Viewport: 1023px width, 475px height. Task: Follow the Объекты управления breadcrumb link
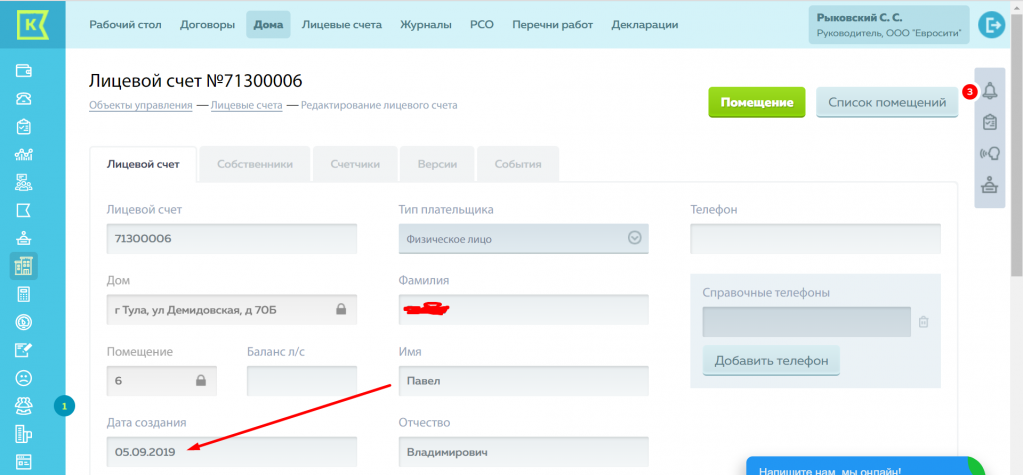click(141, 105)
